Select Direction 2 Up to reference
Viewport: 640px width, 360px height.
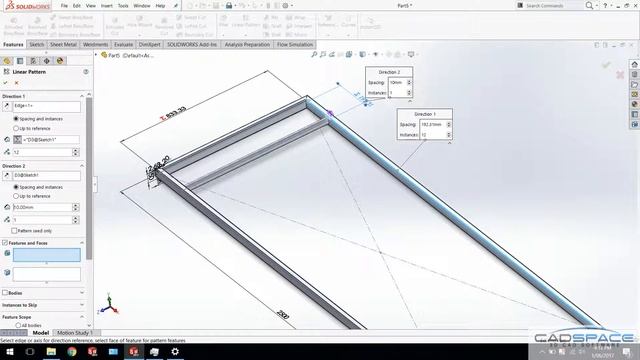tap(16, 196)
